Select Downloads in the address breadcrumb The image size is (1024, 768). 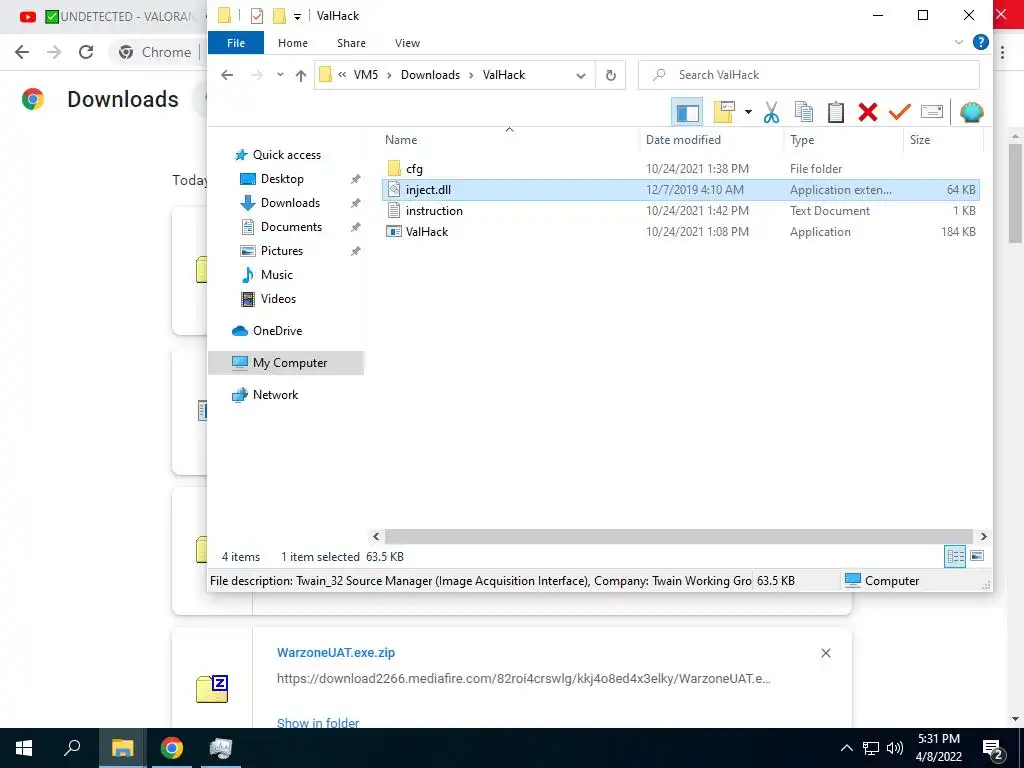[x=430, y=75]
